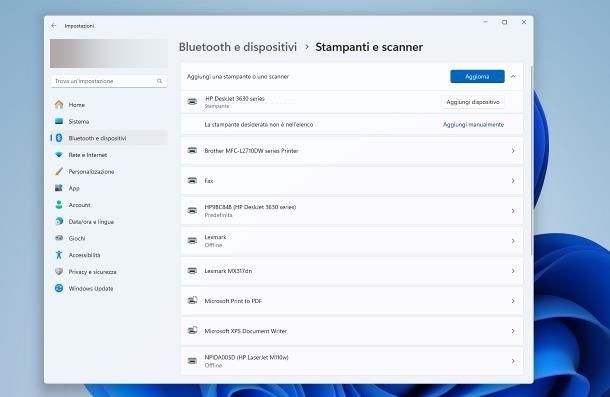Image resolution: width=610 pixels, height=397 pixels.
Task: Select Giochi in the sidebar
Action: tap(109, 238)
